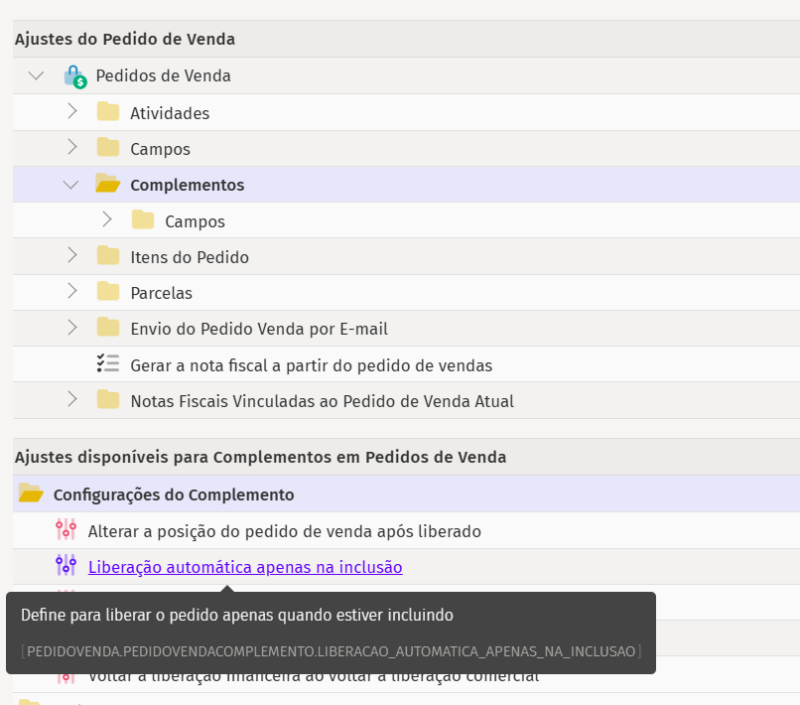This screenshot has height=705, width=800.
Task: Click the Parcelas folder icon
Action: pos(107,292)
